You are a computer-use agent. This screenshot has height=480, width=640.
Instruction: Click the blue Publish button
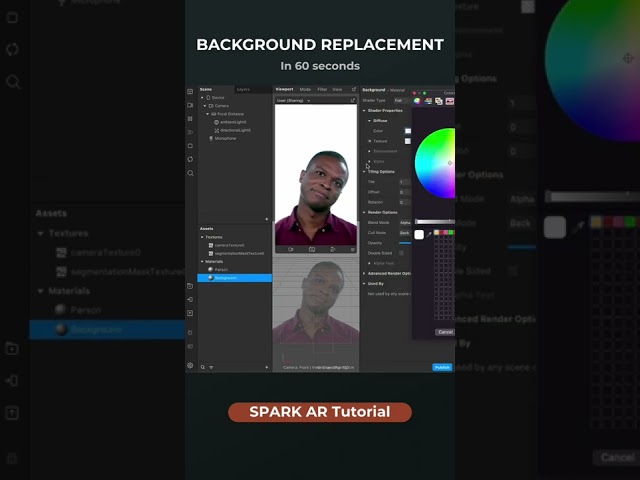click(442, 367)
